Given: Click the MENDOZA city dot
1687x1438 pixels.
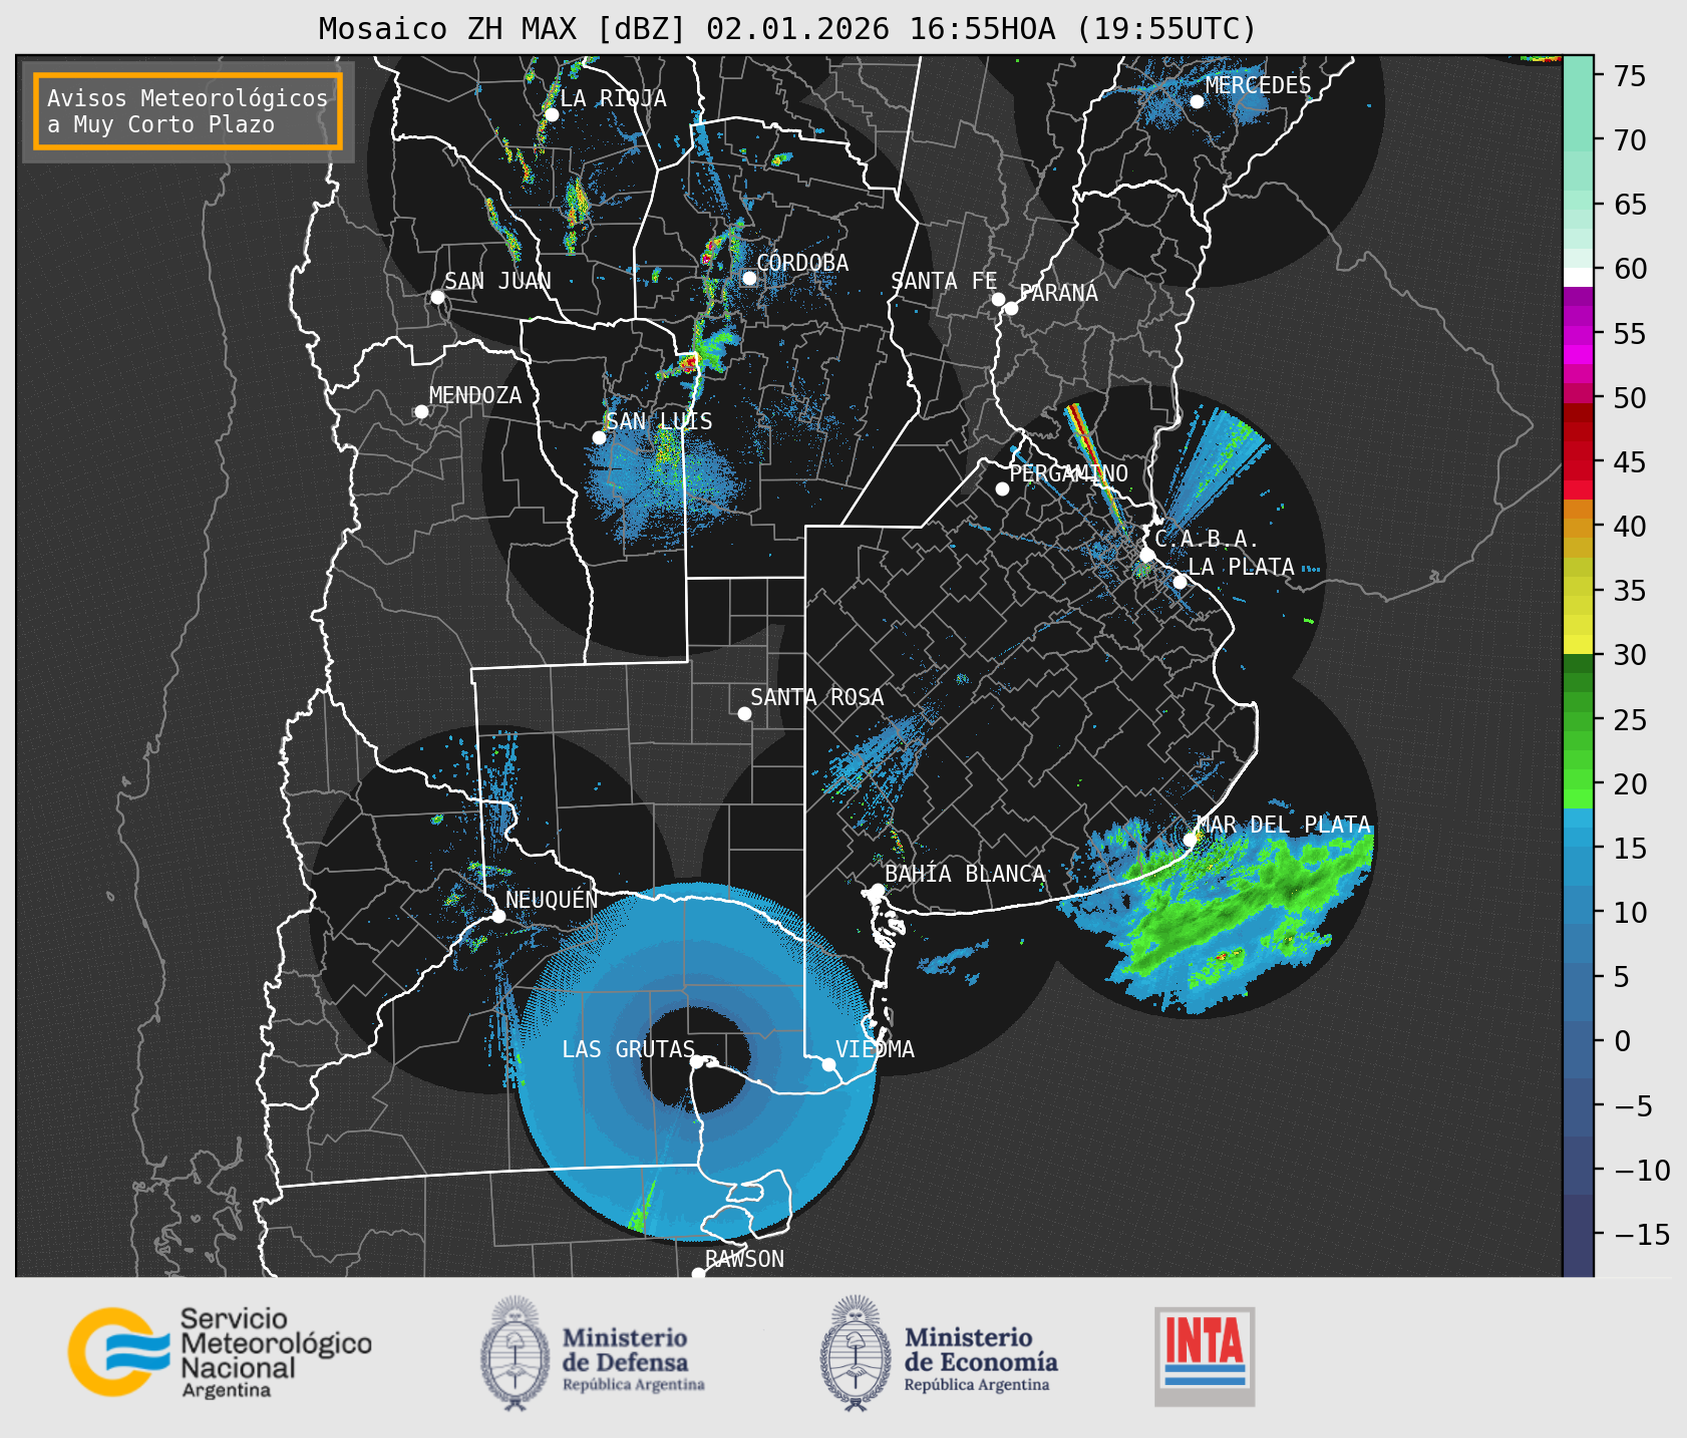Looking at the screenshot, I should click(421, 412).
